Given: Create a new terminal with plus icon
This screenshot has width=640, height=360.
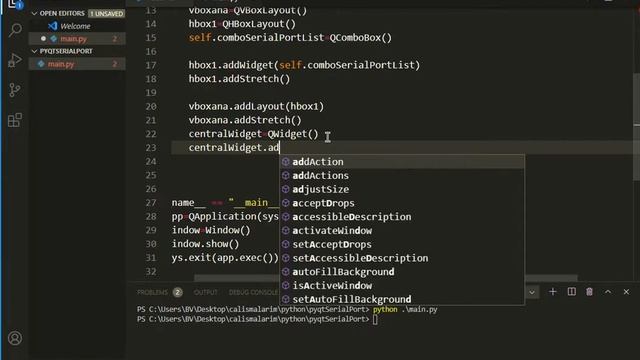Looking at the screenshot, I should point(553,292).
